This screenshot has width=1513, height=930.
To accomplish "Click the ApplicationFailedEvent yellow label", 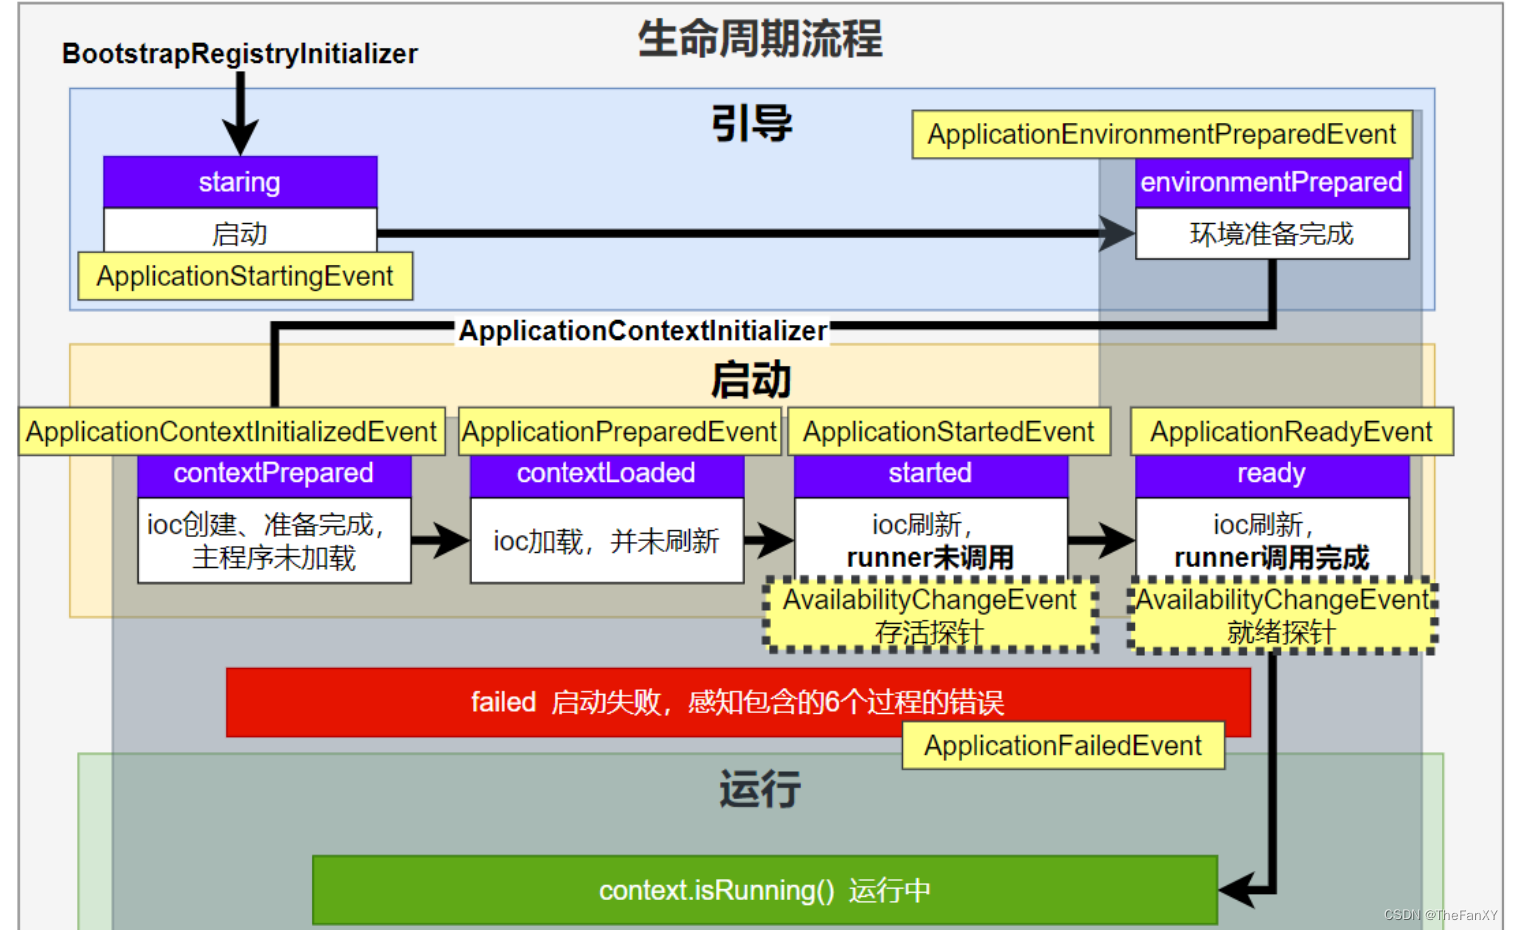I will click(x=1063, y=746).
